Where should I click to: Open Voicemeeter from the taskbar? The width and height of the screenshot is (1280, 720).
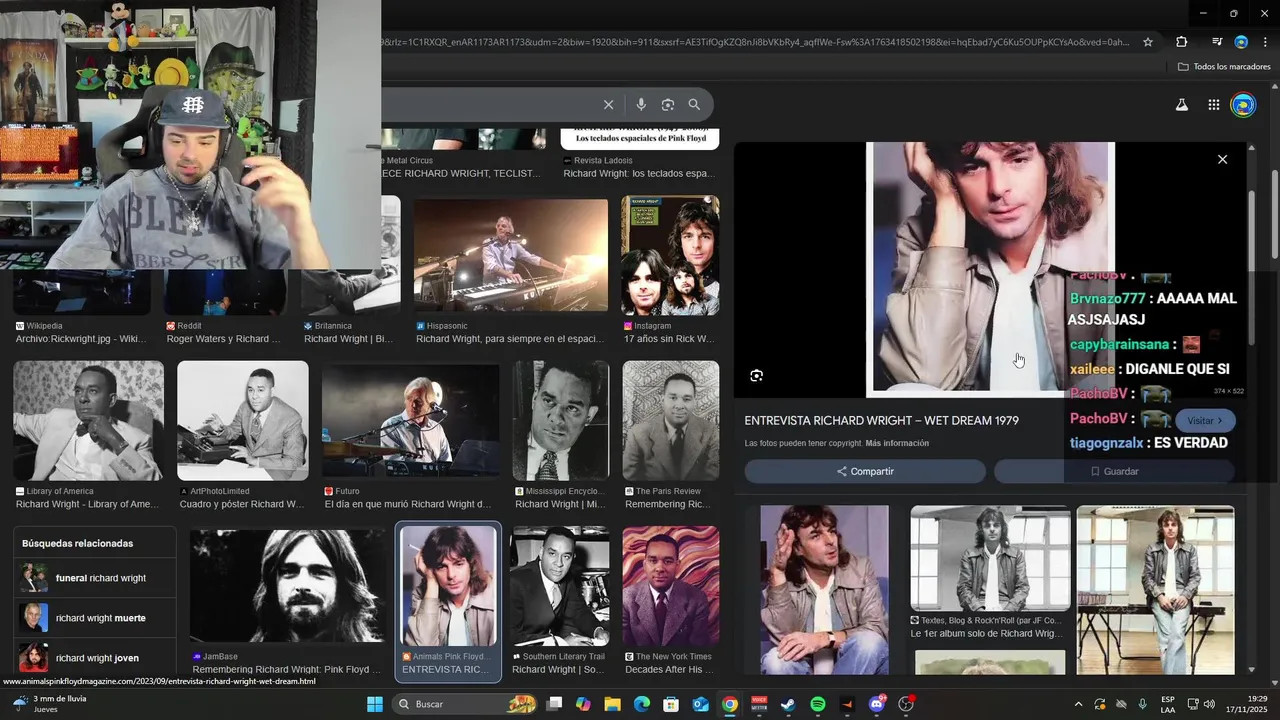[x=759, y=704]
